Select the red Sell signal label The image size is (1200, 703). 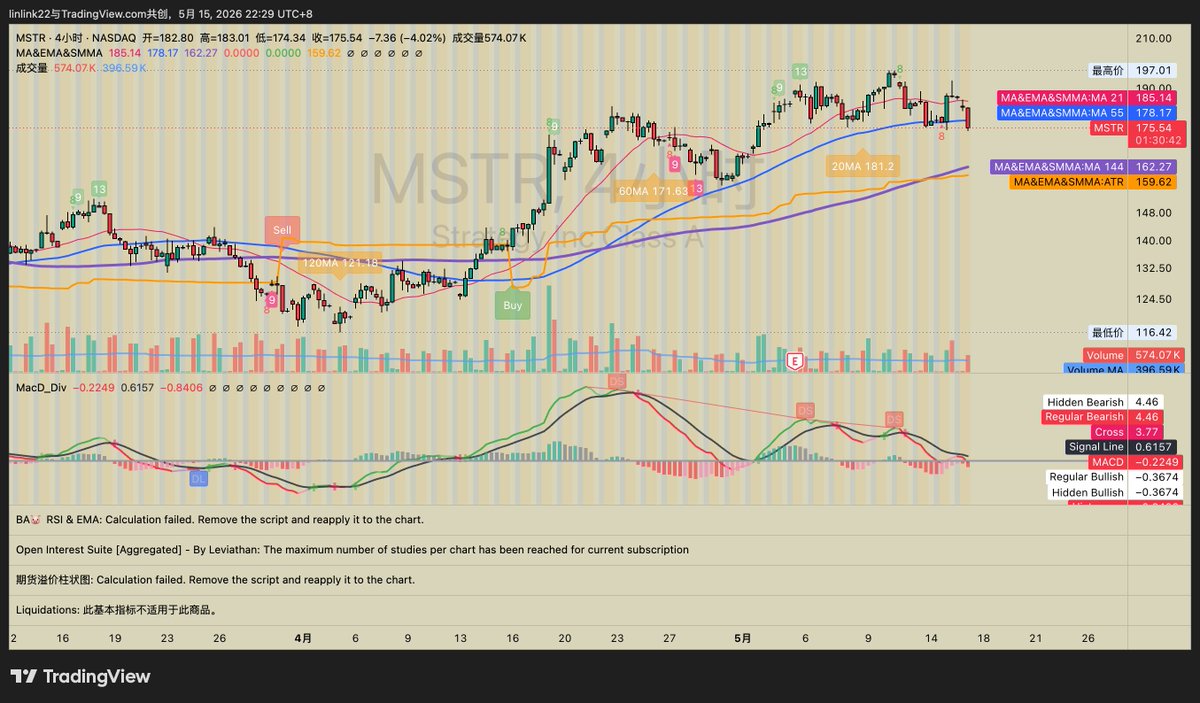click(x=282, y=230)
